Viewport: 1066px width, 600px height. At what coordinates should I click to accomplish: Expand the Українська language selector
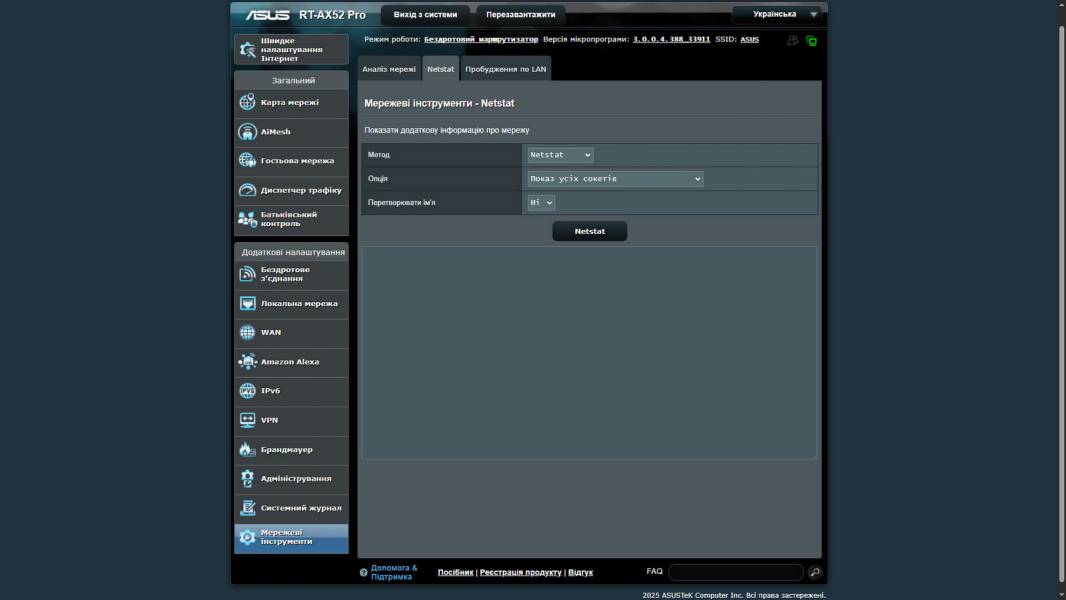pos(776,14)
